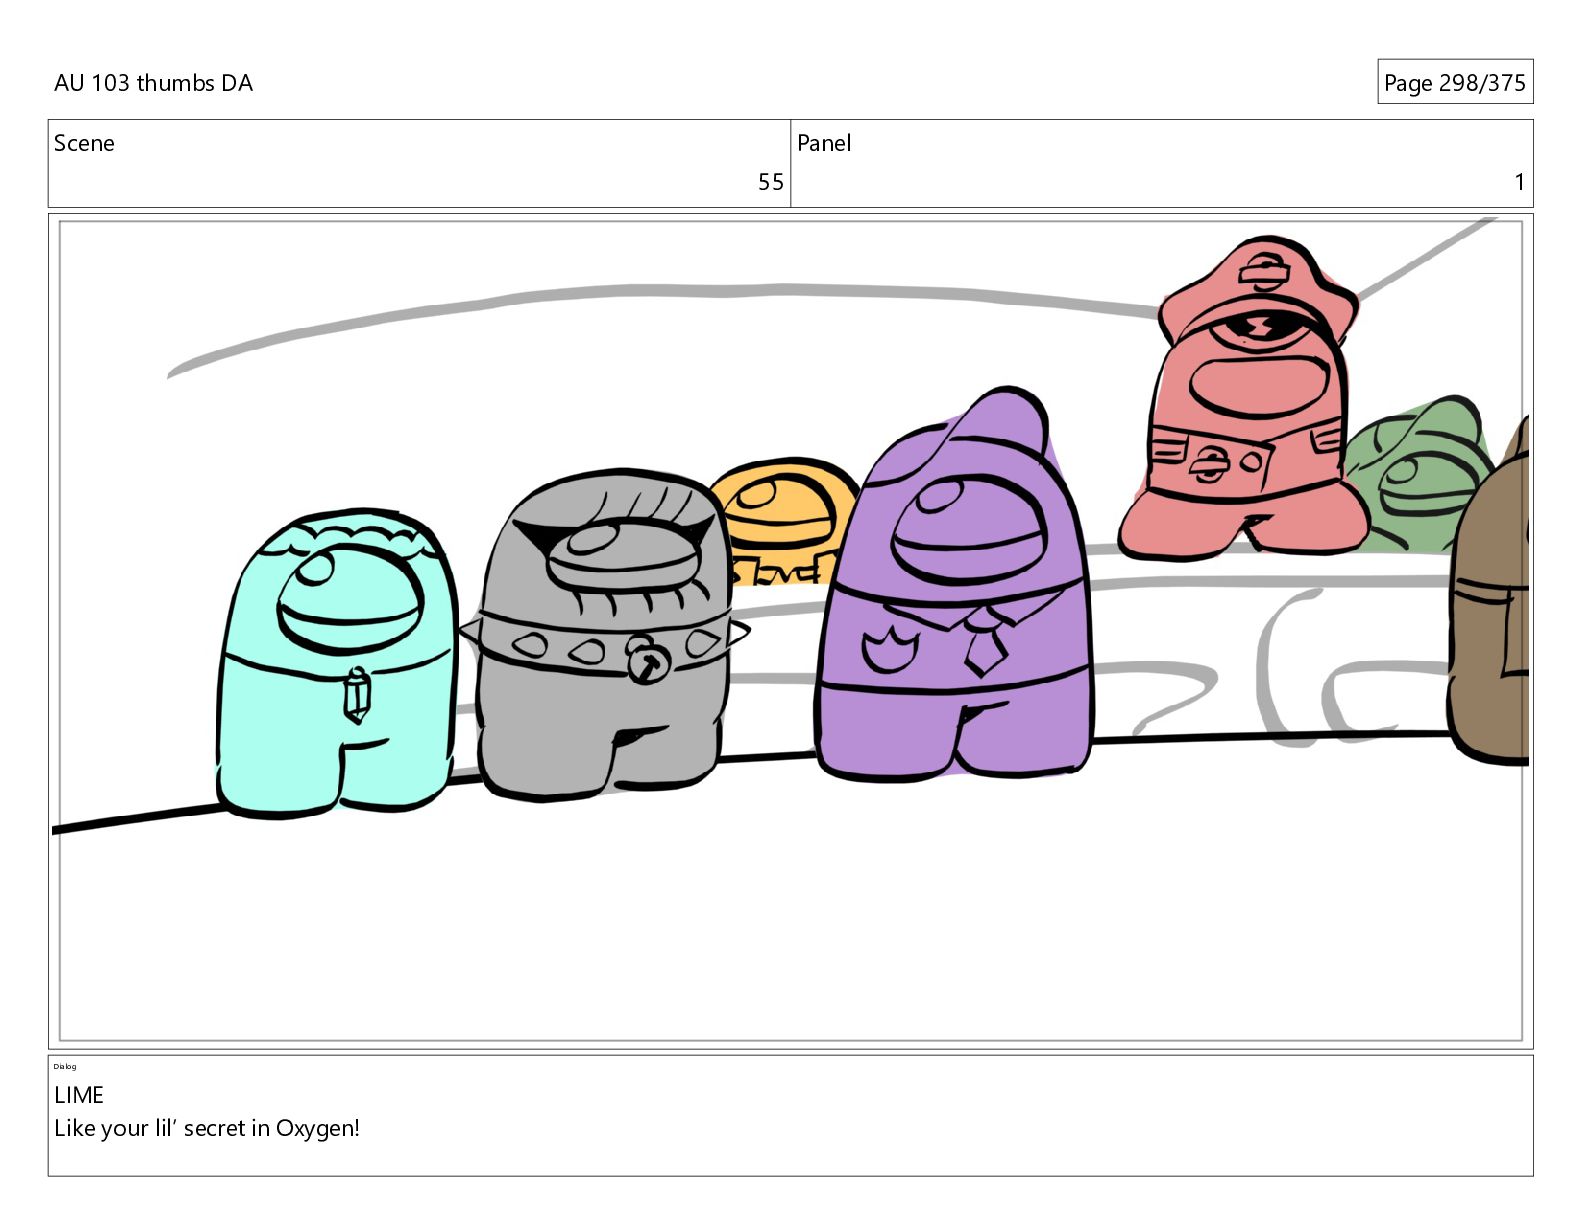Click the 'Page 298/375' page indicator
The width and height of the screenshot is (1584, 1224).
[x=1454, y=82]
